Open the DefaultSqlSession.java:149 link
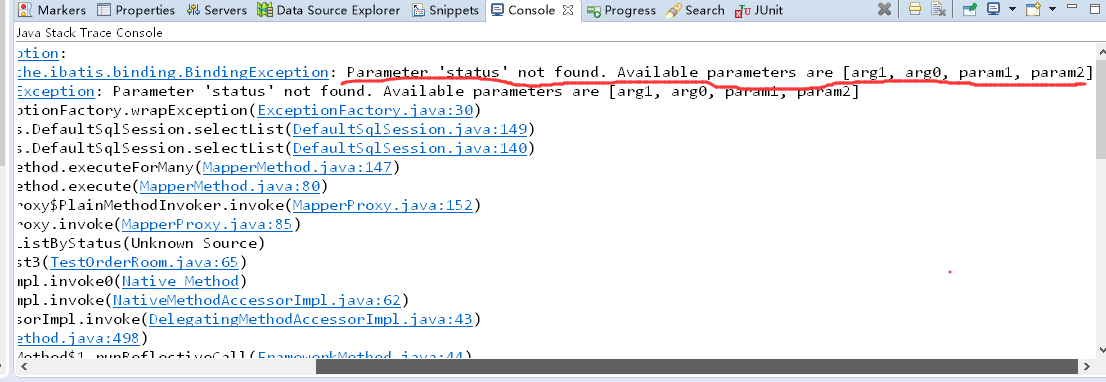The height and width of the screenshot is (382, 1106). (411, 130)
